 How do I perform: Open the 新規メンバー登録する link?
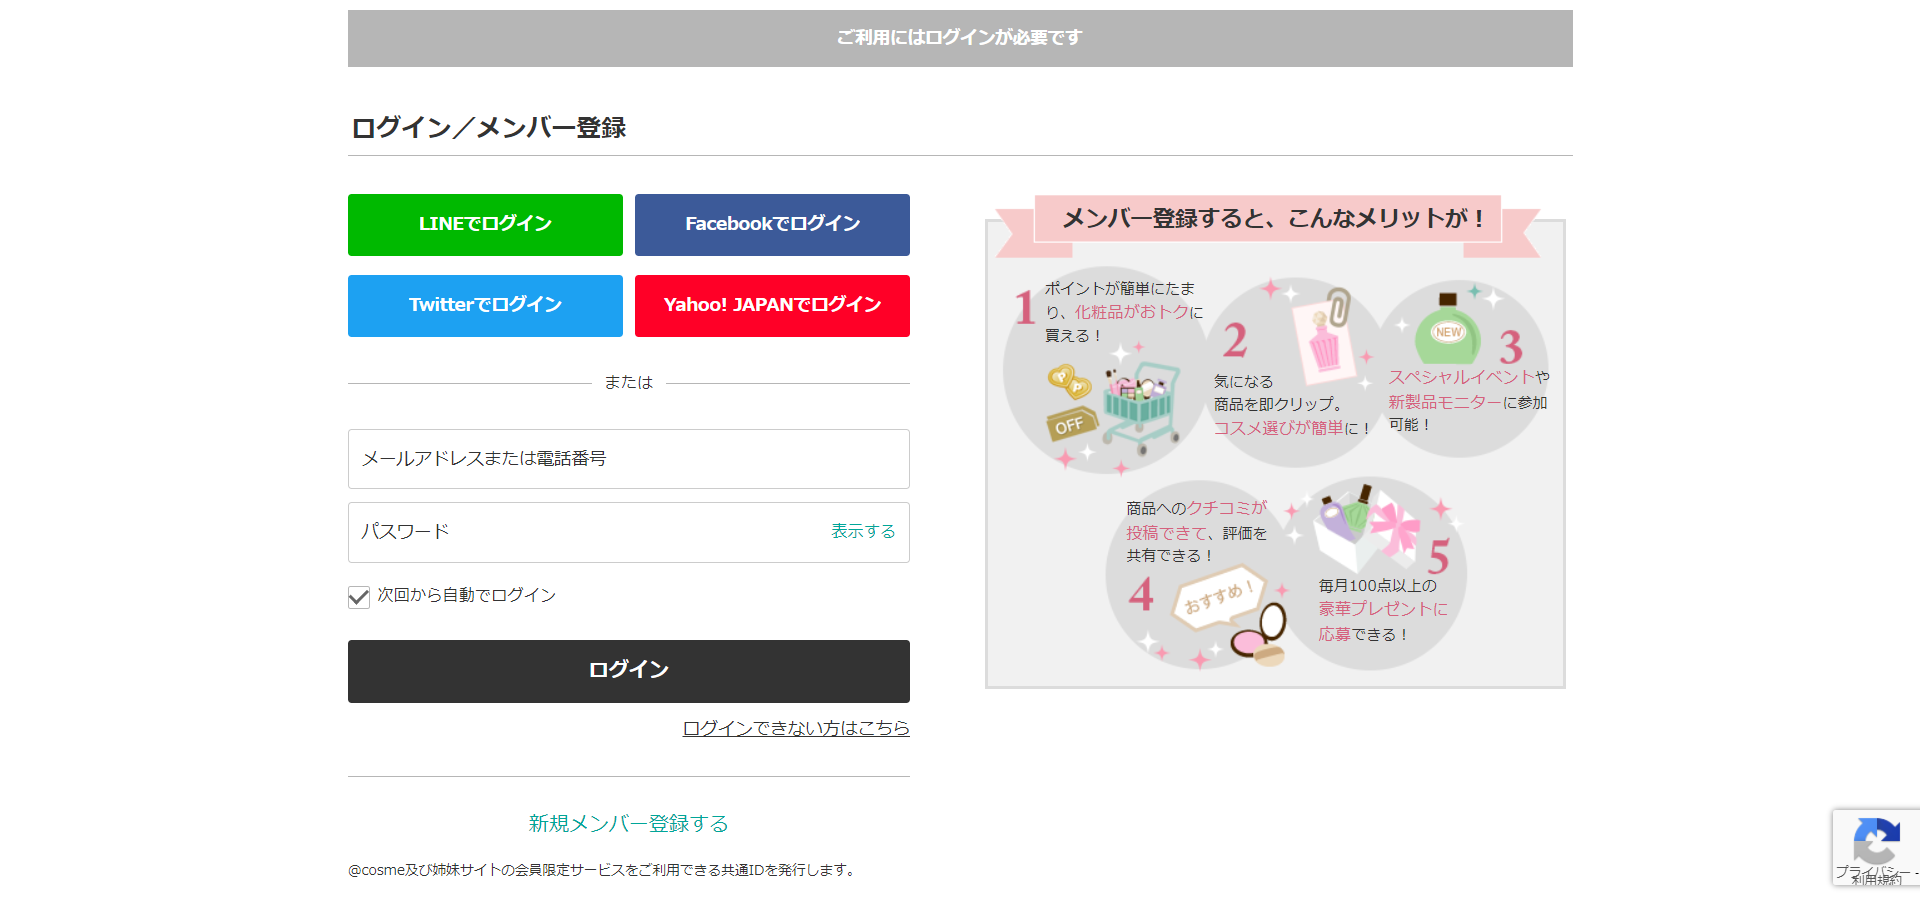click(629, 823)
